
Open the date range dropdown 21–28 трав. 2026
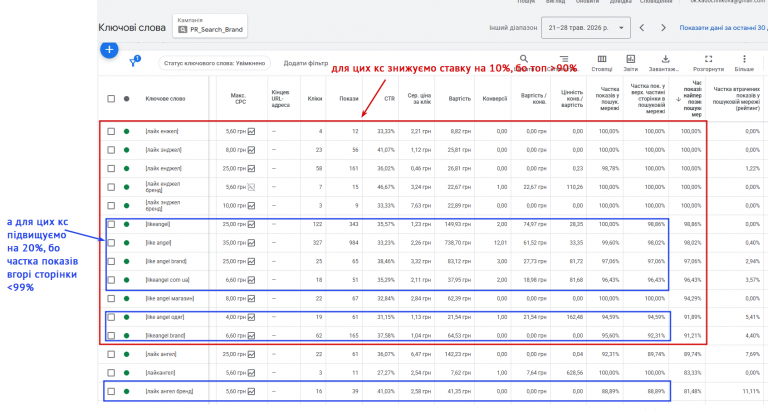pos(586,28)
